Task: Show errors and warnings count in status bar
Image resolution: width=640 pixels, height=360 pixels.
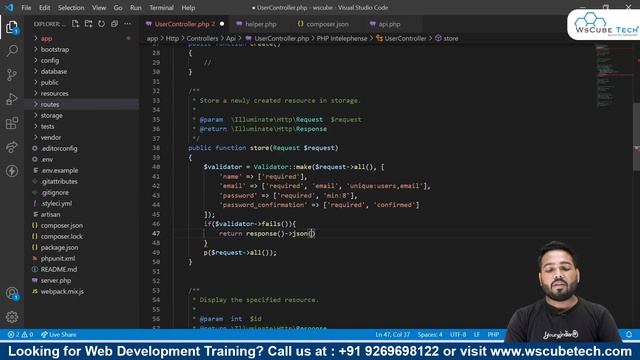Action: tap(20, 334)
